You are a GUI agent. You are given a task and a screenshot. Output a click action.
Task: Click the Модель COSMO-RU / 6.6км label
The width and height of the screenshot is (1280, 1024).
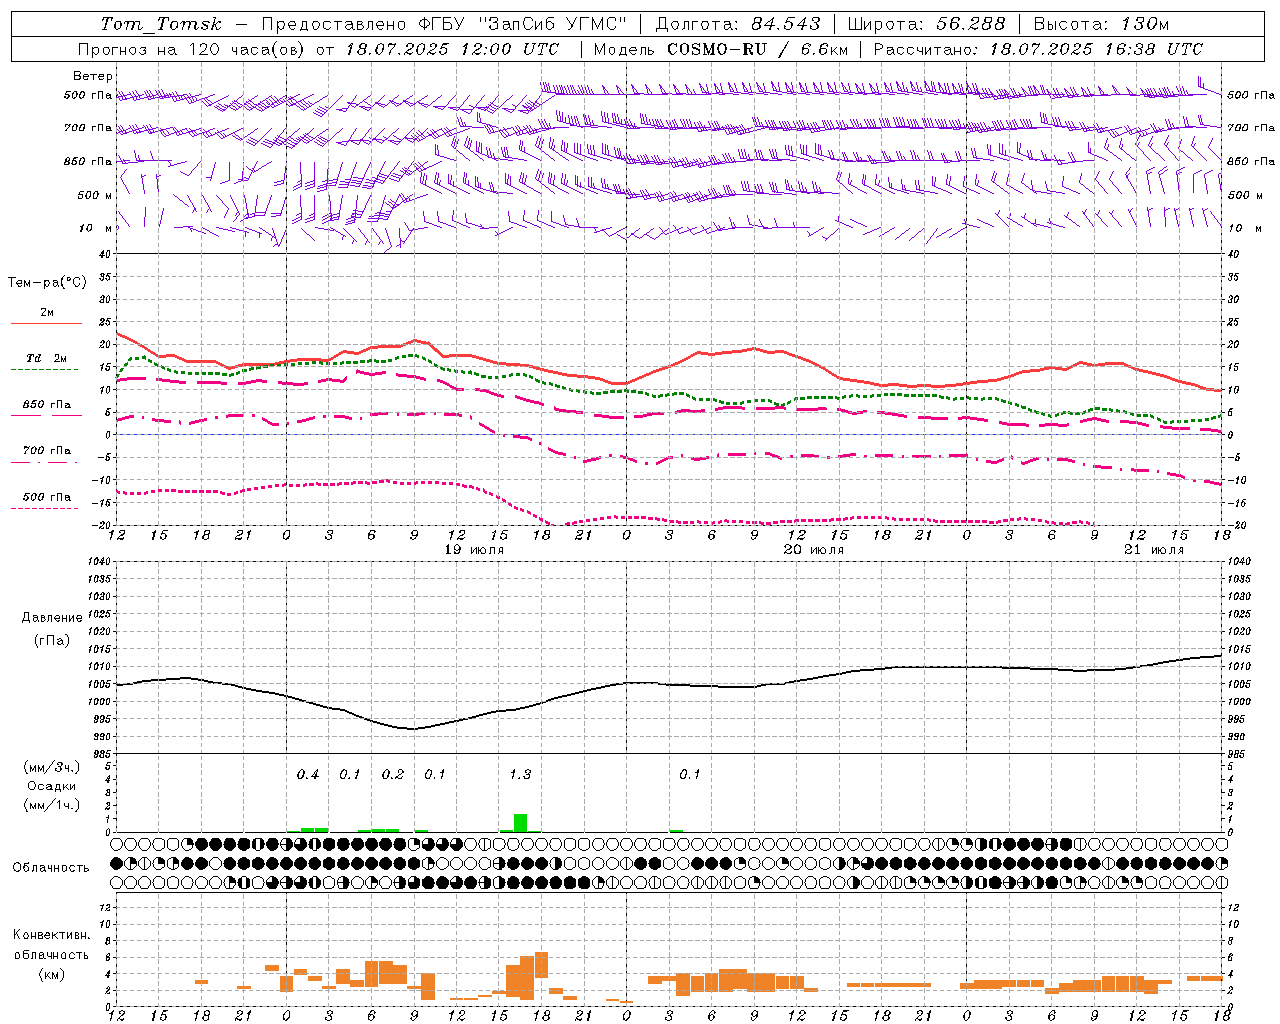tap(721, 49)
